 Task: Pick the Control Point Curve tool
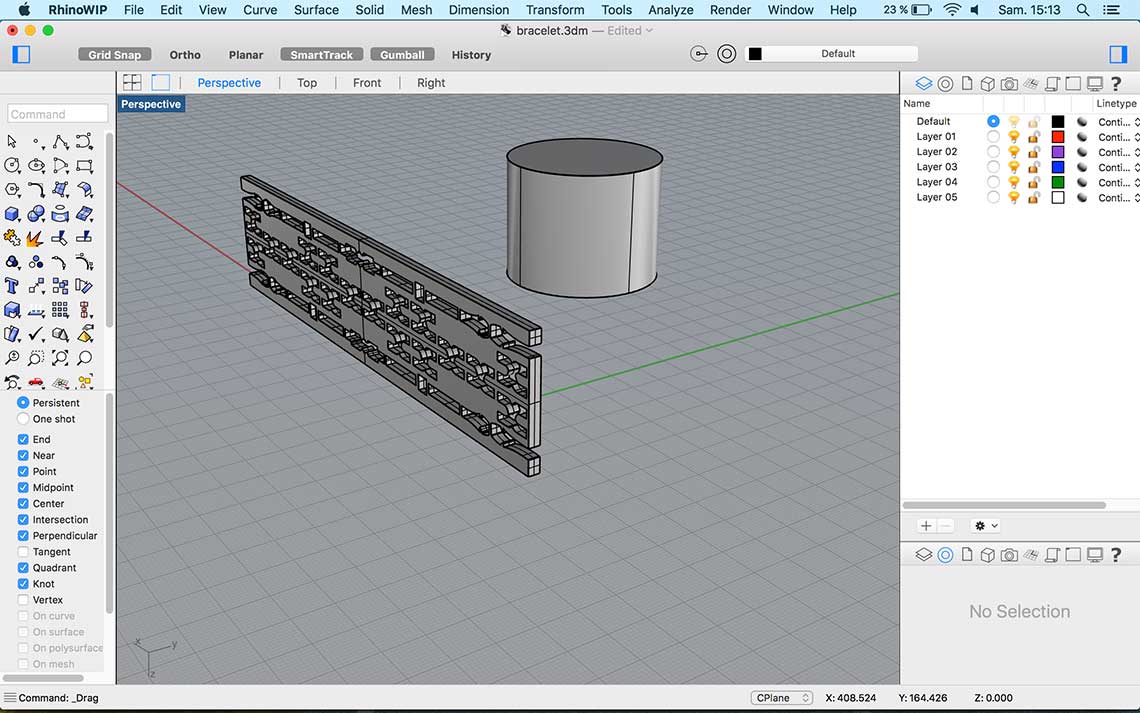(x=84, y=141)
